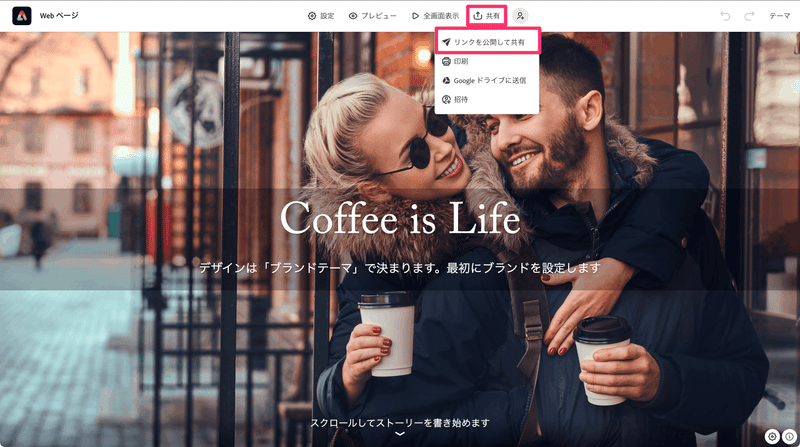Viewport: 800px width, 447px height.
Task: Click the Adobe Express logo icon
Action: [x=21, y=16]
